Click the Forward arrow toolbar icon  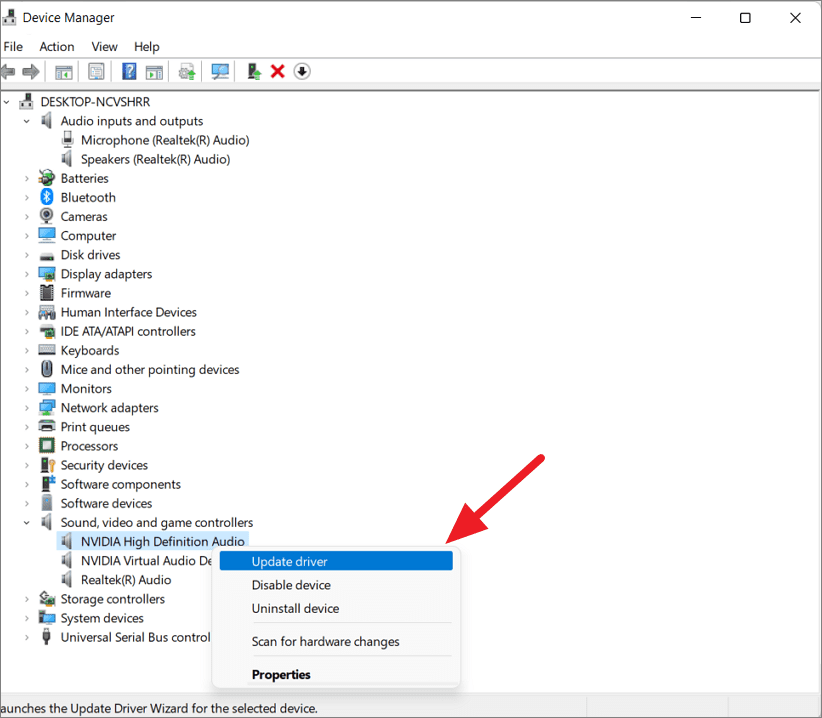coord(31,71)
